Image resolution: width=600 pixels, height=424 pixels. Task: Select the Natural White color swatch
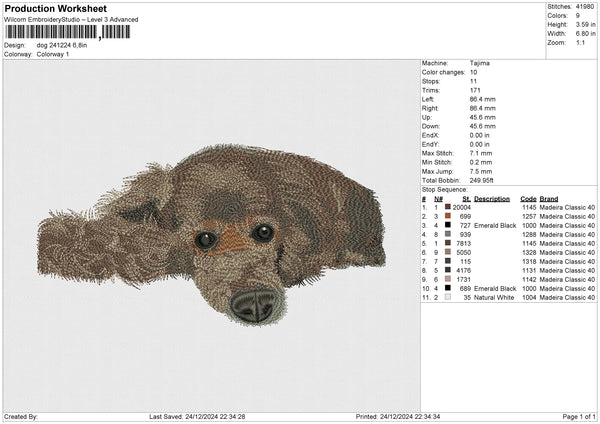[447, 297]
